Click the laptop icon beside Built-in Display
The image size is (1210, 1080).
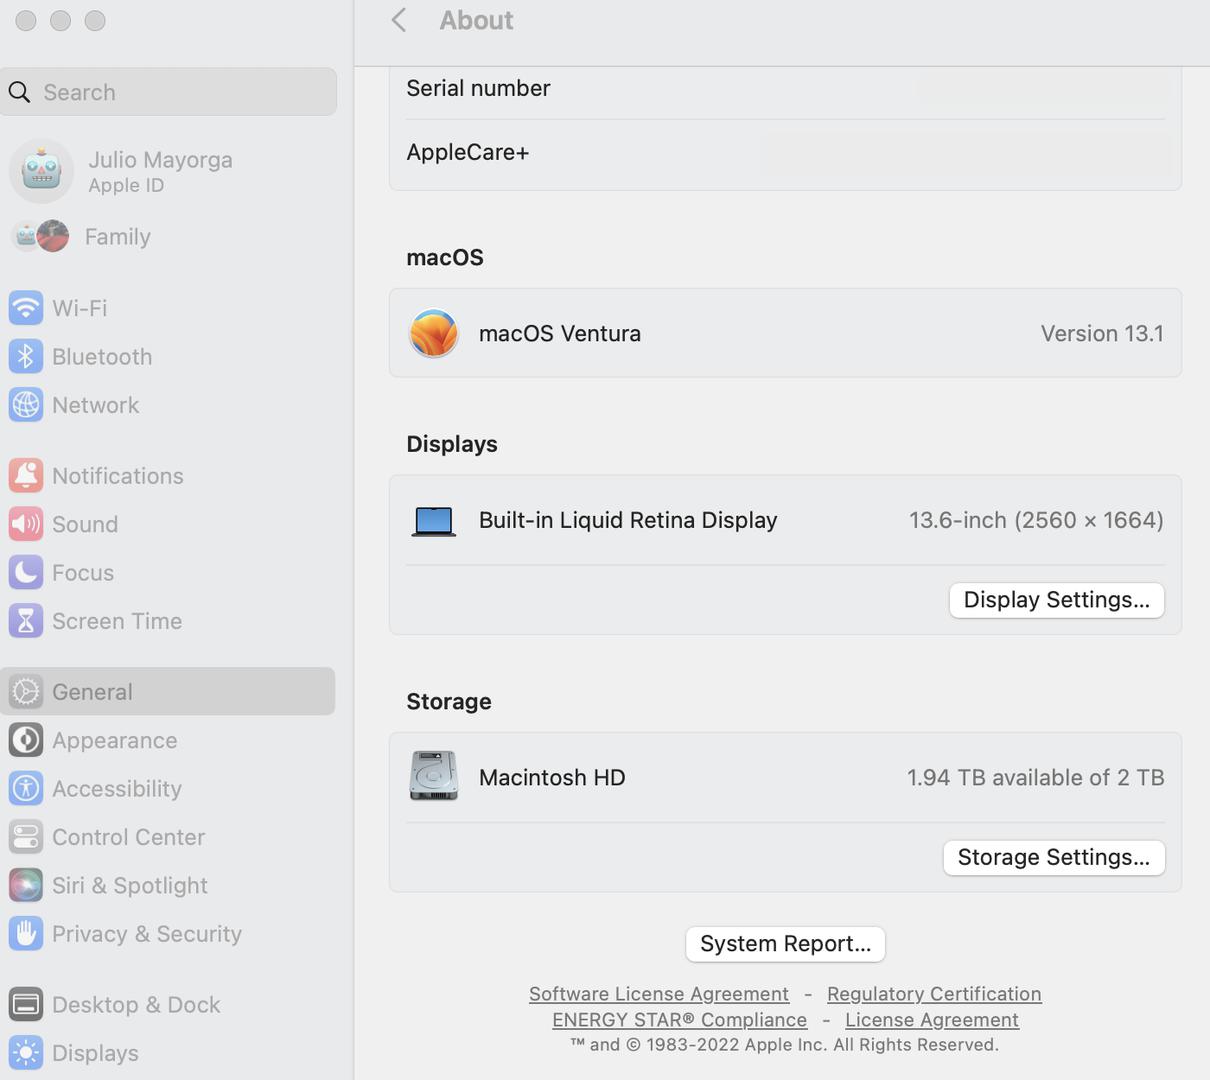pos(434,521)
